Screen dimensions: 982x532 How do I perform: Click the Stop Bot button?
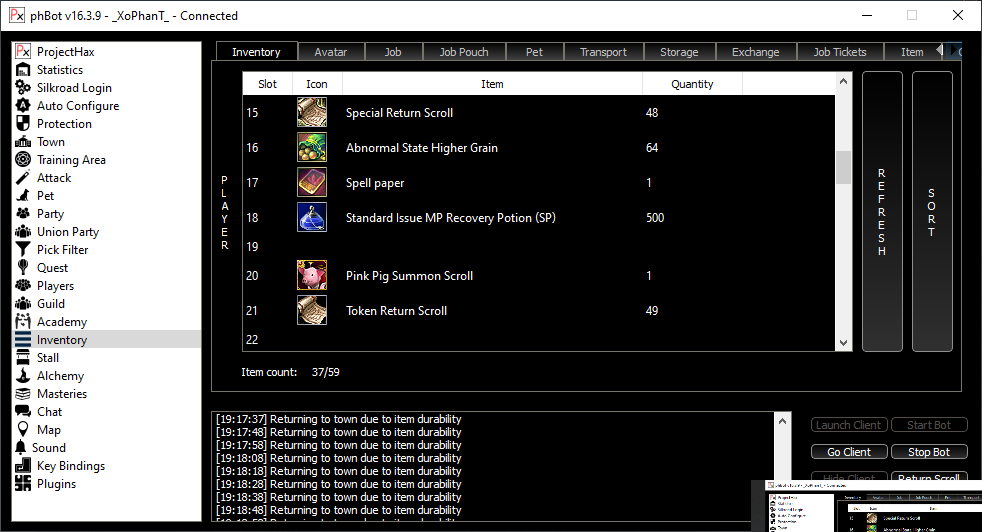point(929,452)
